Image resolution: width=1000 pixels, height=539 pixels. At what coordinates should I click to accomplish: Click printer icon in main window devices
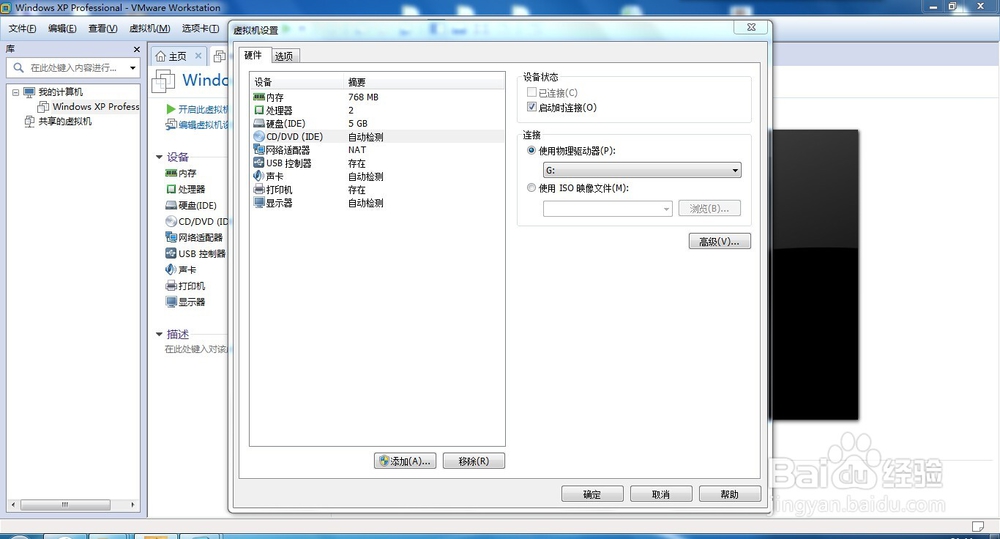[x=171, y=286]
